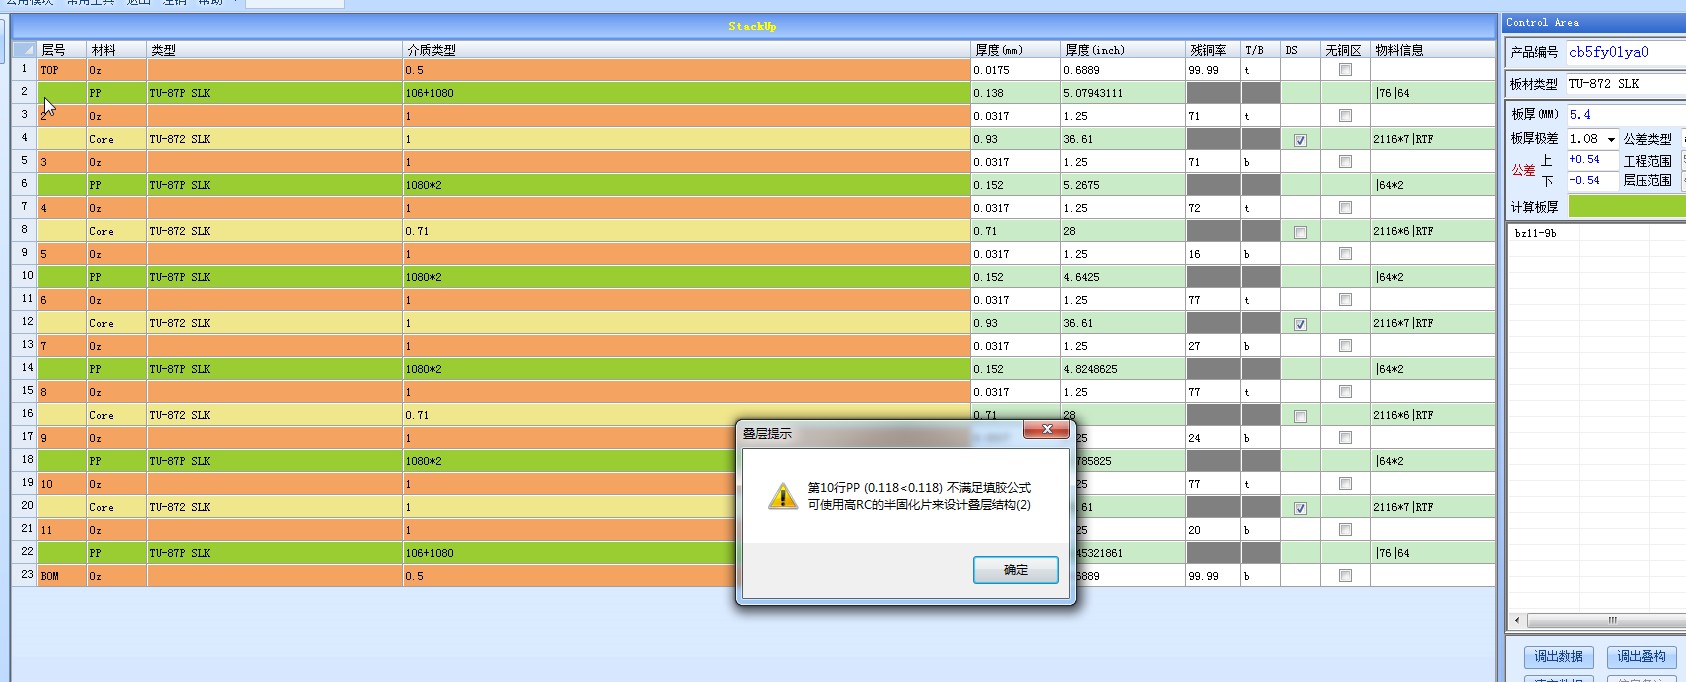Close the 叠层提示 dialog with X

tap(1047, 430)
